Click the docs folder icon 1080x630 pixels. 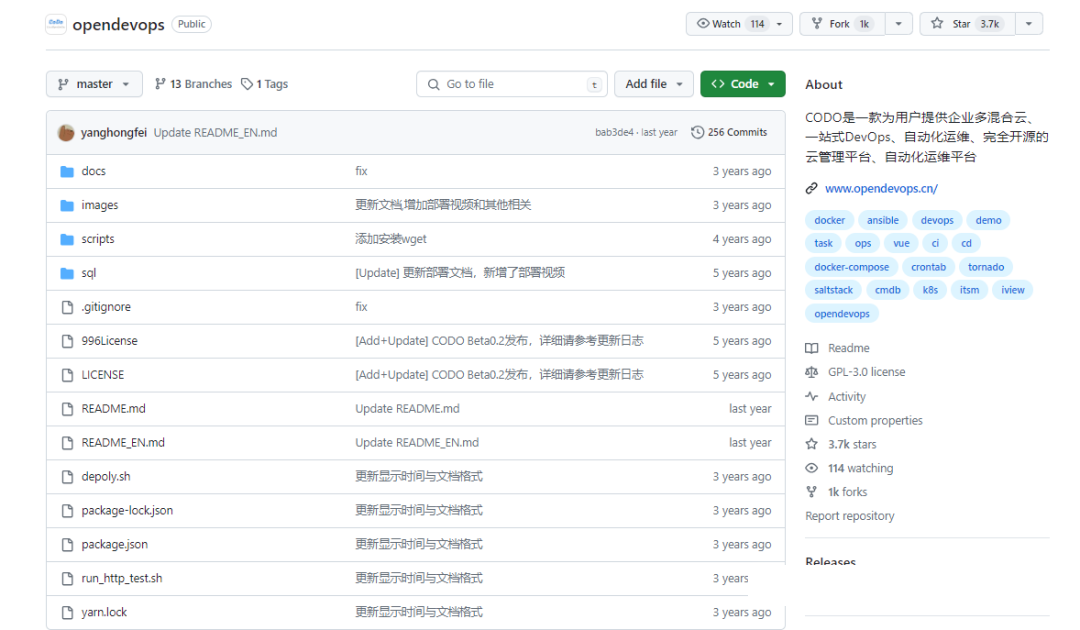tap(67, 171)
